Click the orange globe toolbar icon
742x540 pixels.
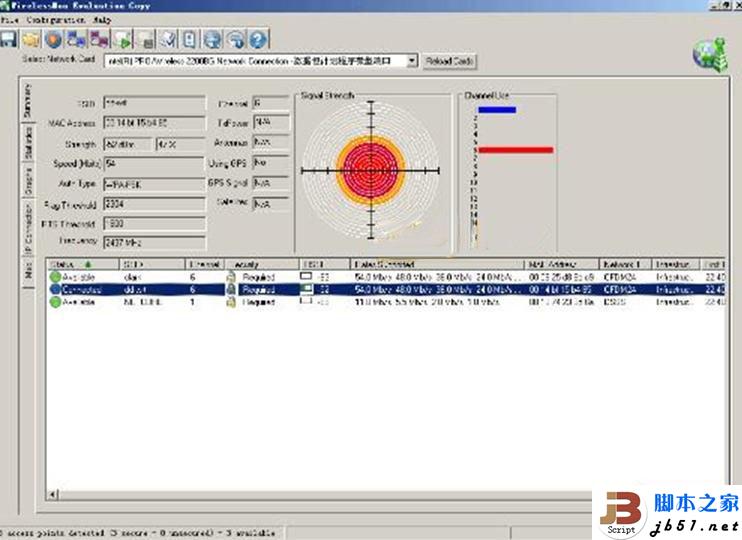tap(53, 39)
